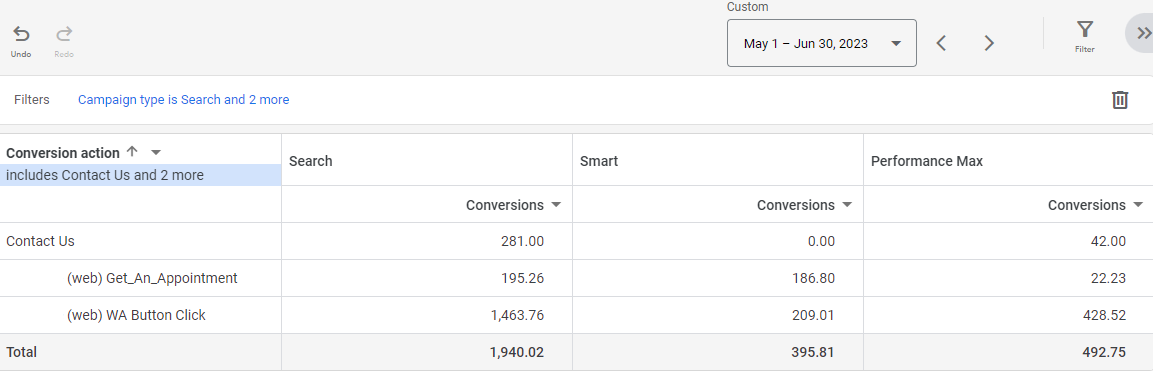Edit 'Campaign type is Search and 2 more' filter
The height and width of the screenshot is (371, 1153).
click(184, 100)
